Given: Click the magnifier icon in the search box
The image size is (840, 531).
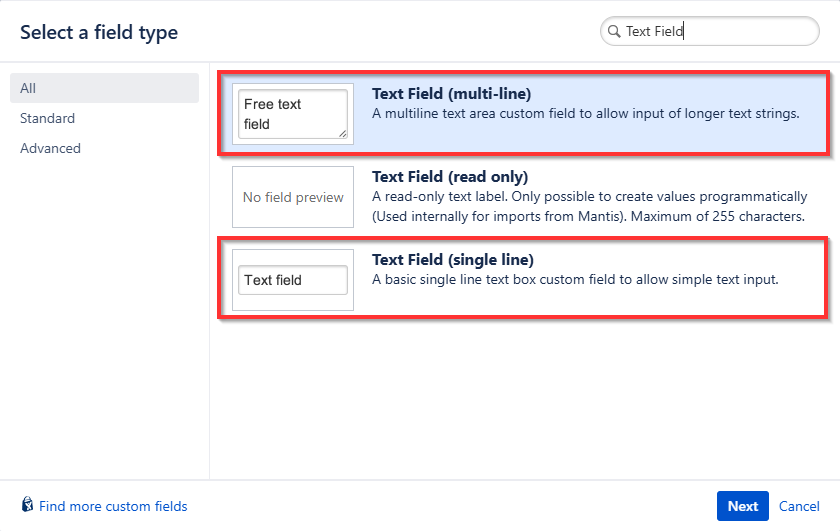Looking at the screenshot, I should pos(613,32).
